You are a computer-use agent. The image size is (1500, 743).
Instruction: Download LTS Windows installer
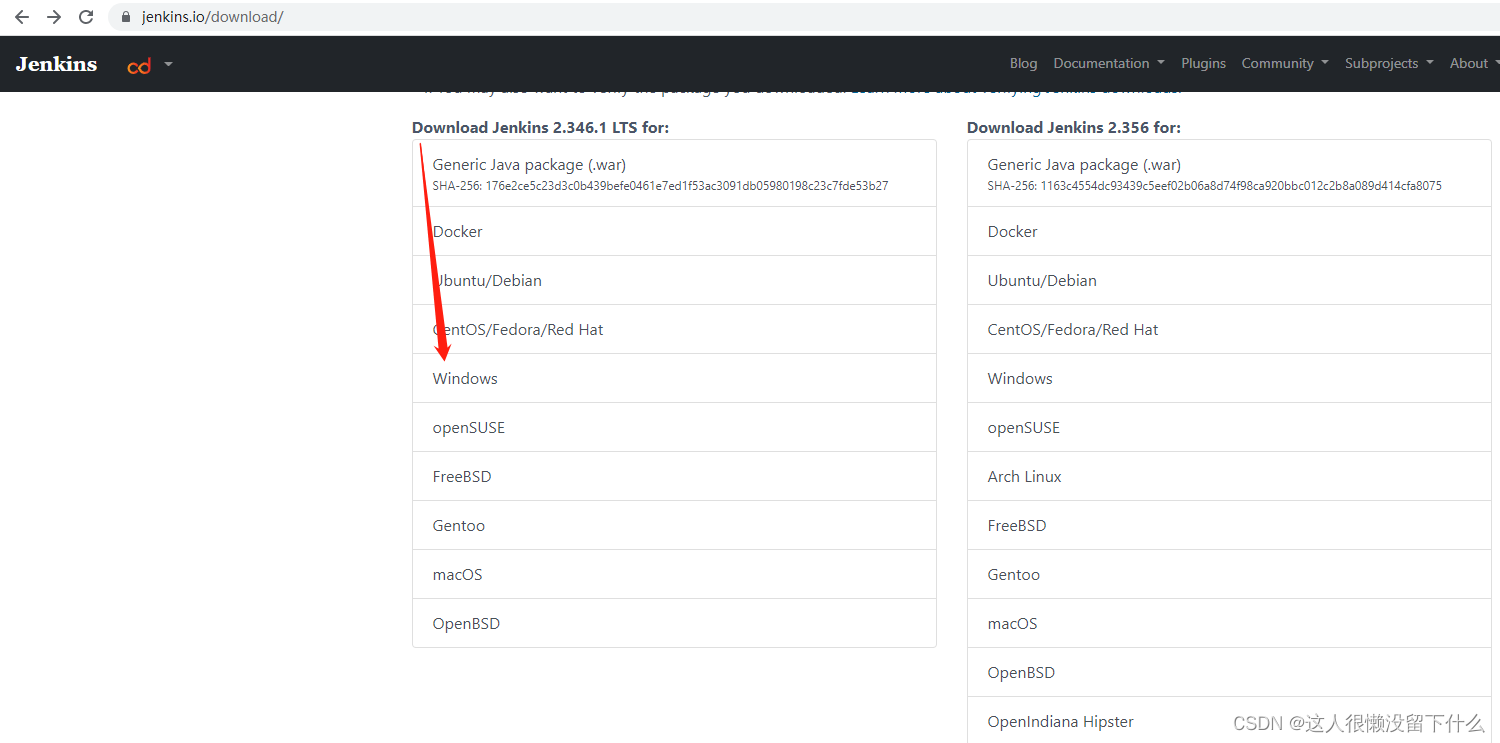[465, 379]
